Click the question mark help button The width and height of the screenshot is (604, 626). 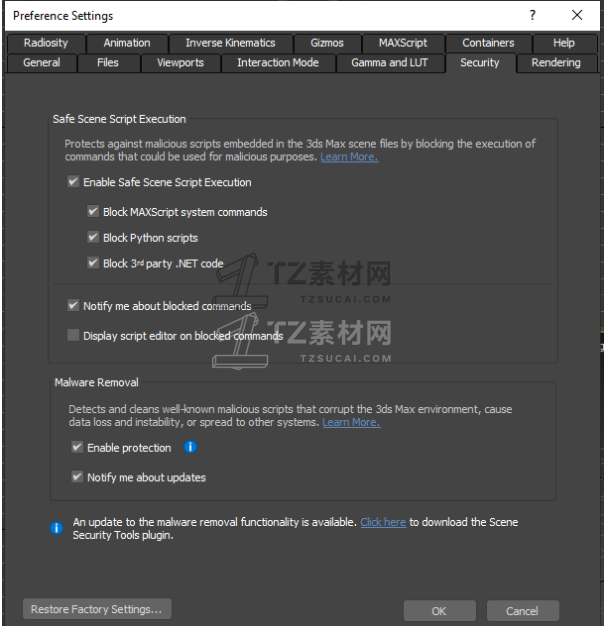click(x=532, y=15)
